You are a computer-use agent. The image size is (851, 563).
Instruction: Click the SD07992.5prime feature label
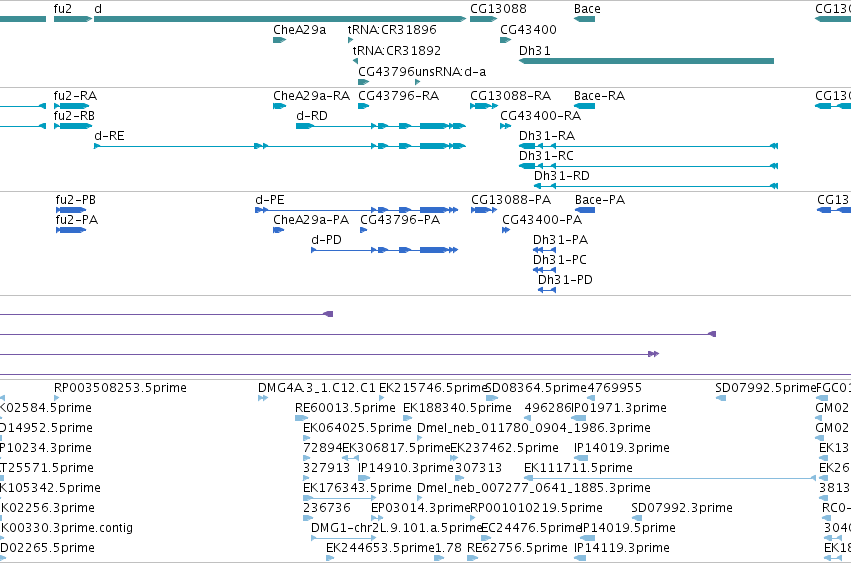765,388
